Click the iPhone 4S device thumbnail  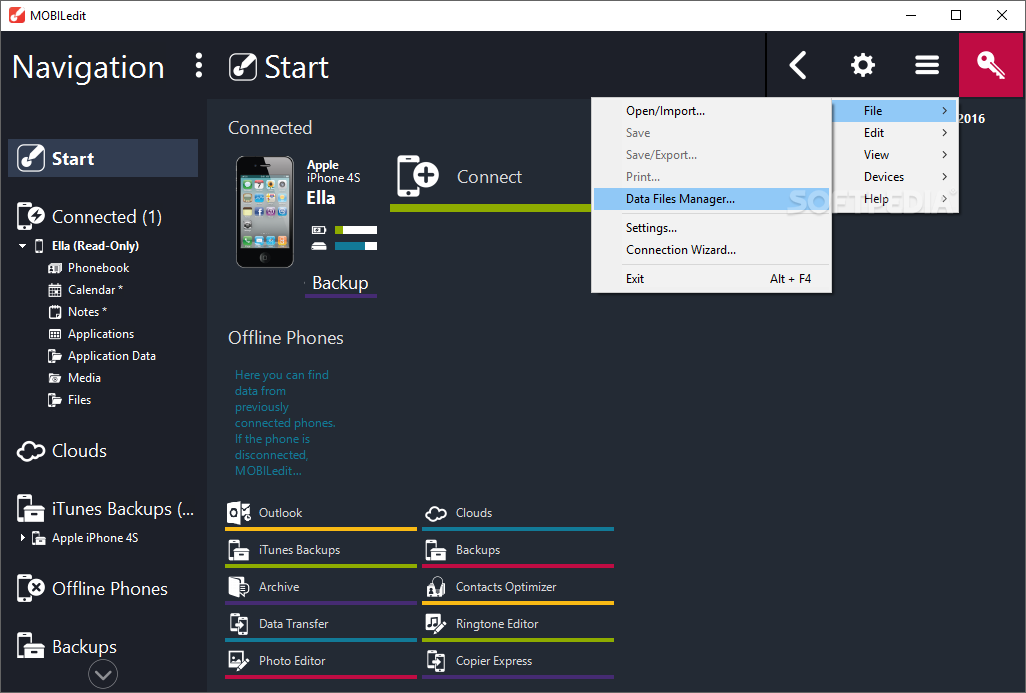click(x=264, y=211)
